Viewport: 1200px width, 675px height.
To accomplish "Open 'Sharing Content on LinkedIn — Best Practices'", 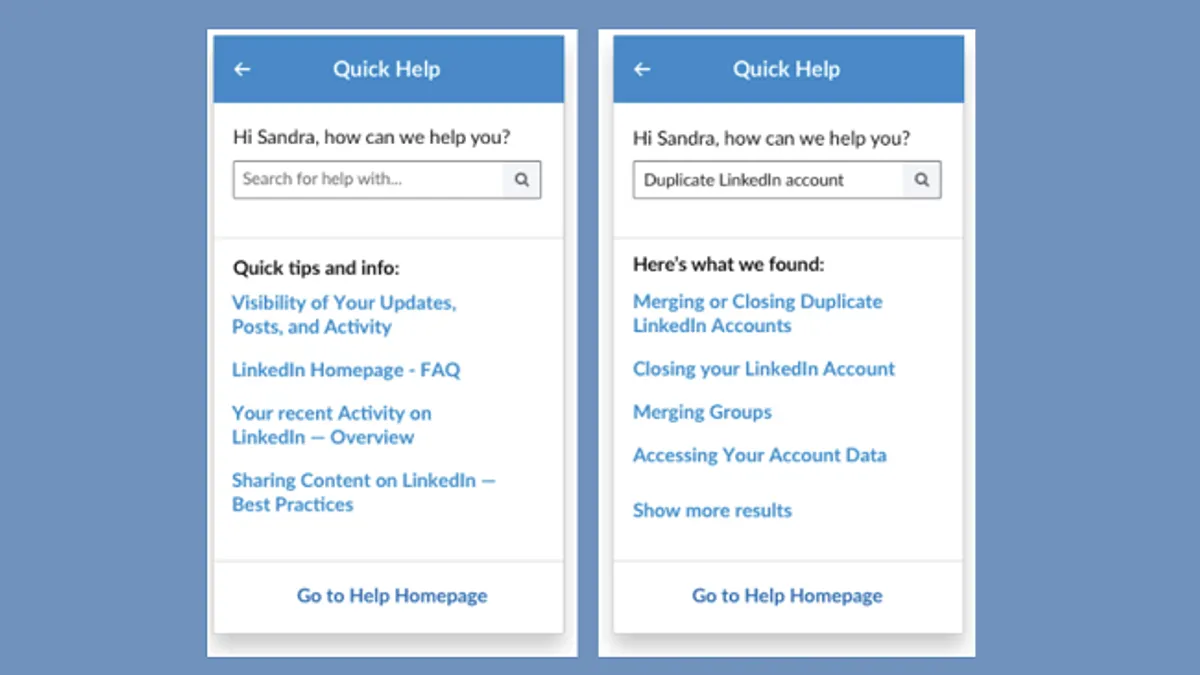I will click(364, 492).
